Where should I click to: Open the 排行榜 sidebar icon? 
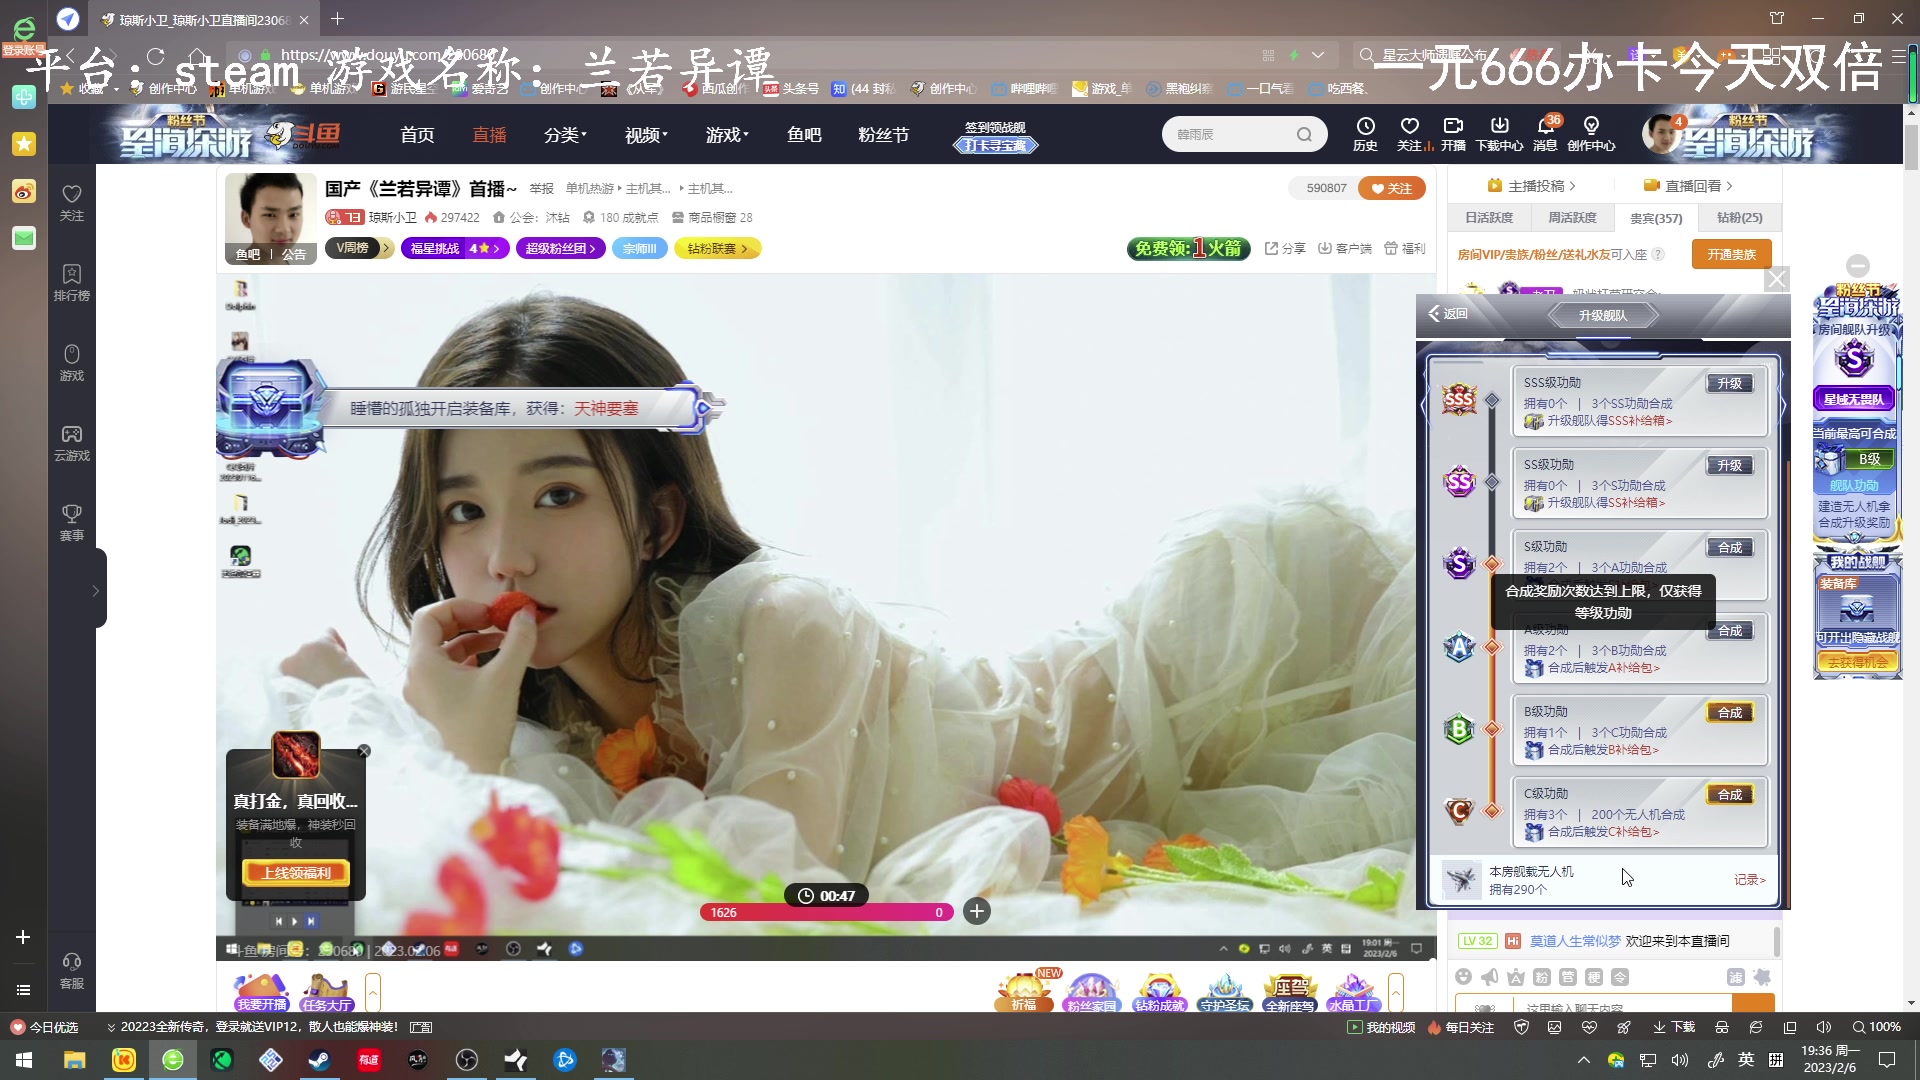click(72, 275)
